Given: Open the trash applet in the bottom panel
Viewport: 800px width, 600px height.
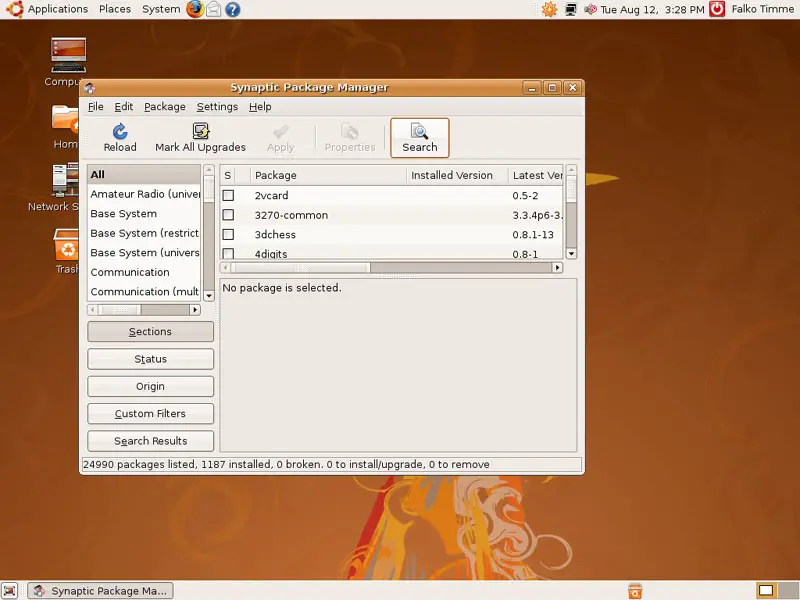Looking at the screenshot, I should click(635, 591).
